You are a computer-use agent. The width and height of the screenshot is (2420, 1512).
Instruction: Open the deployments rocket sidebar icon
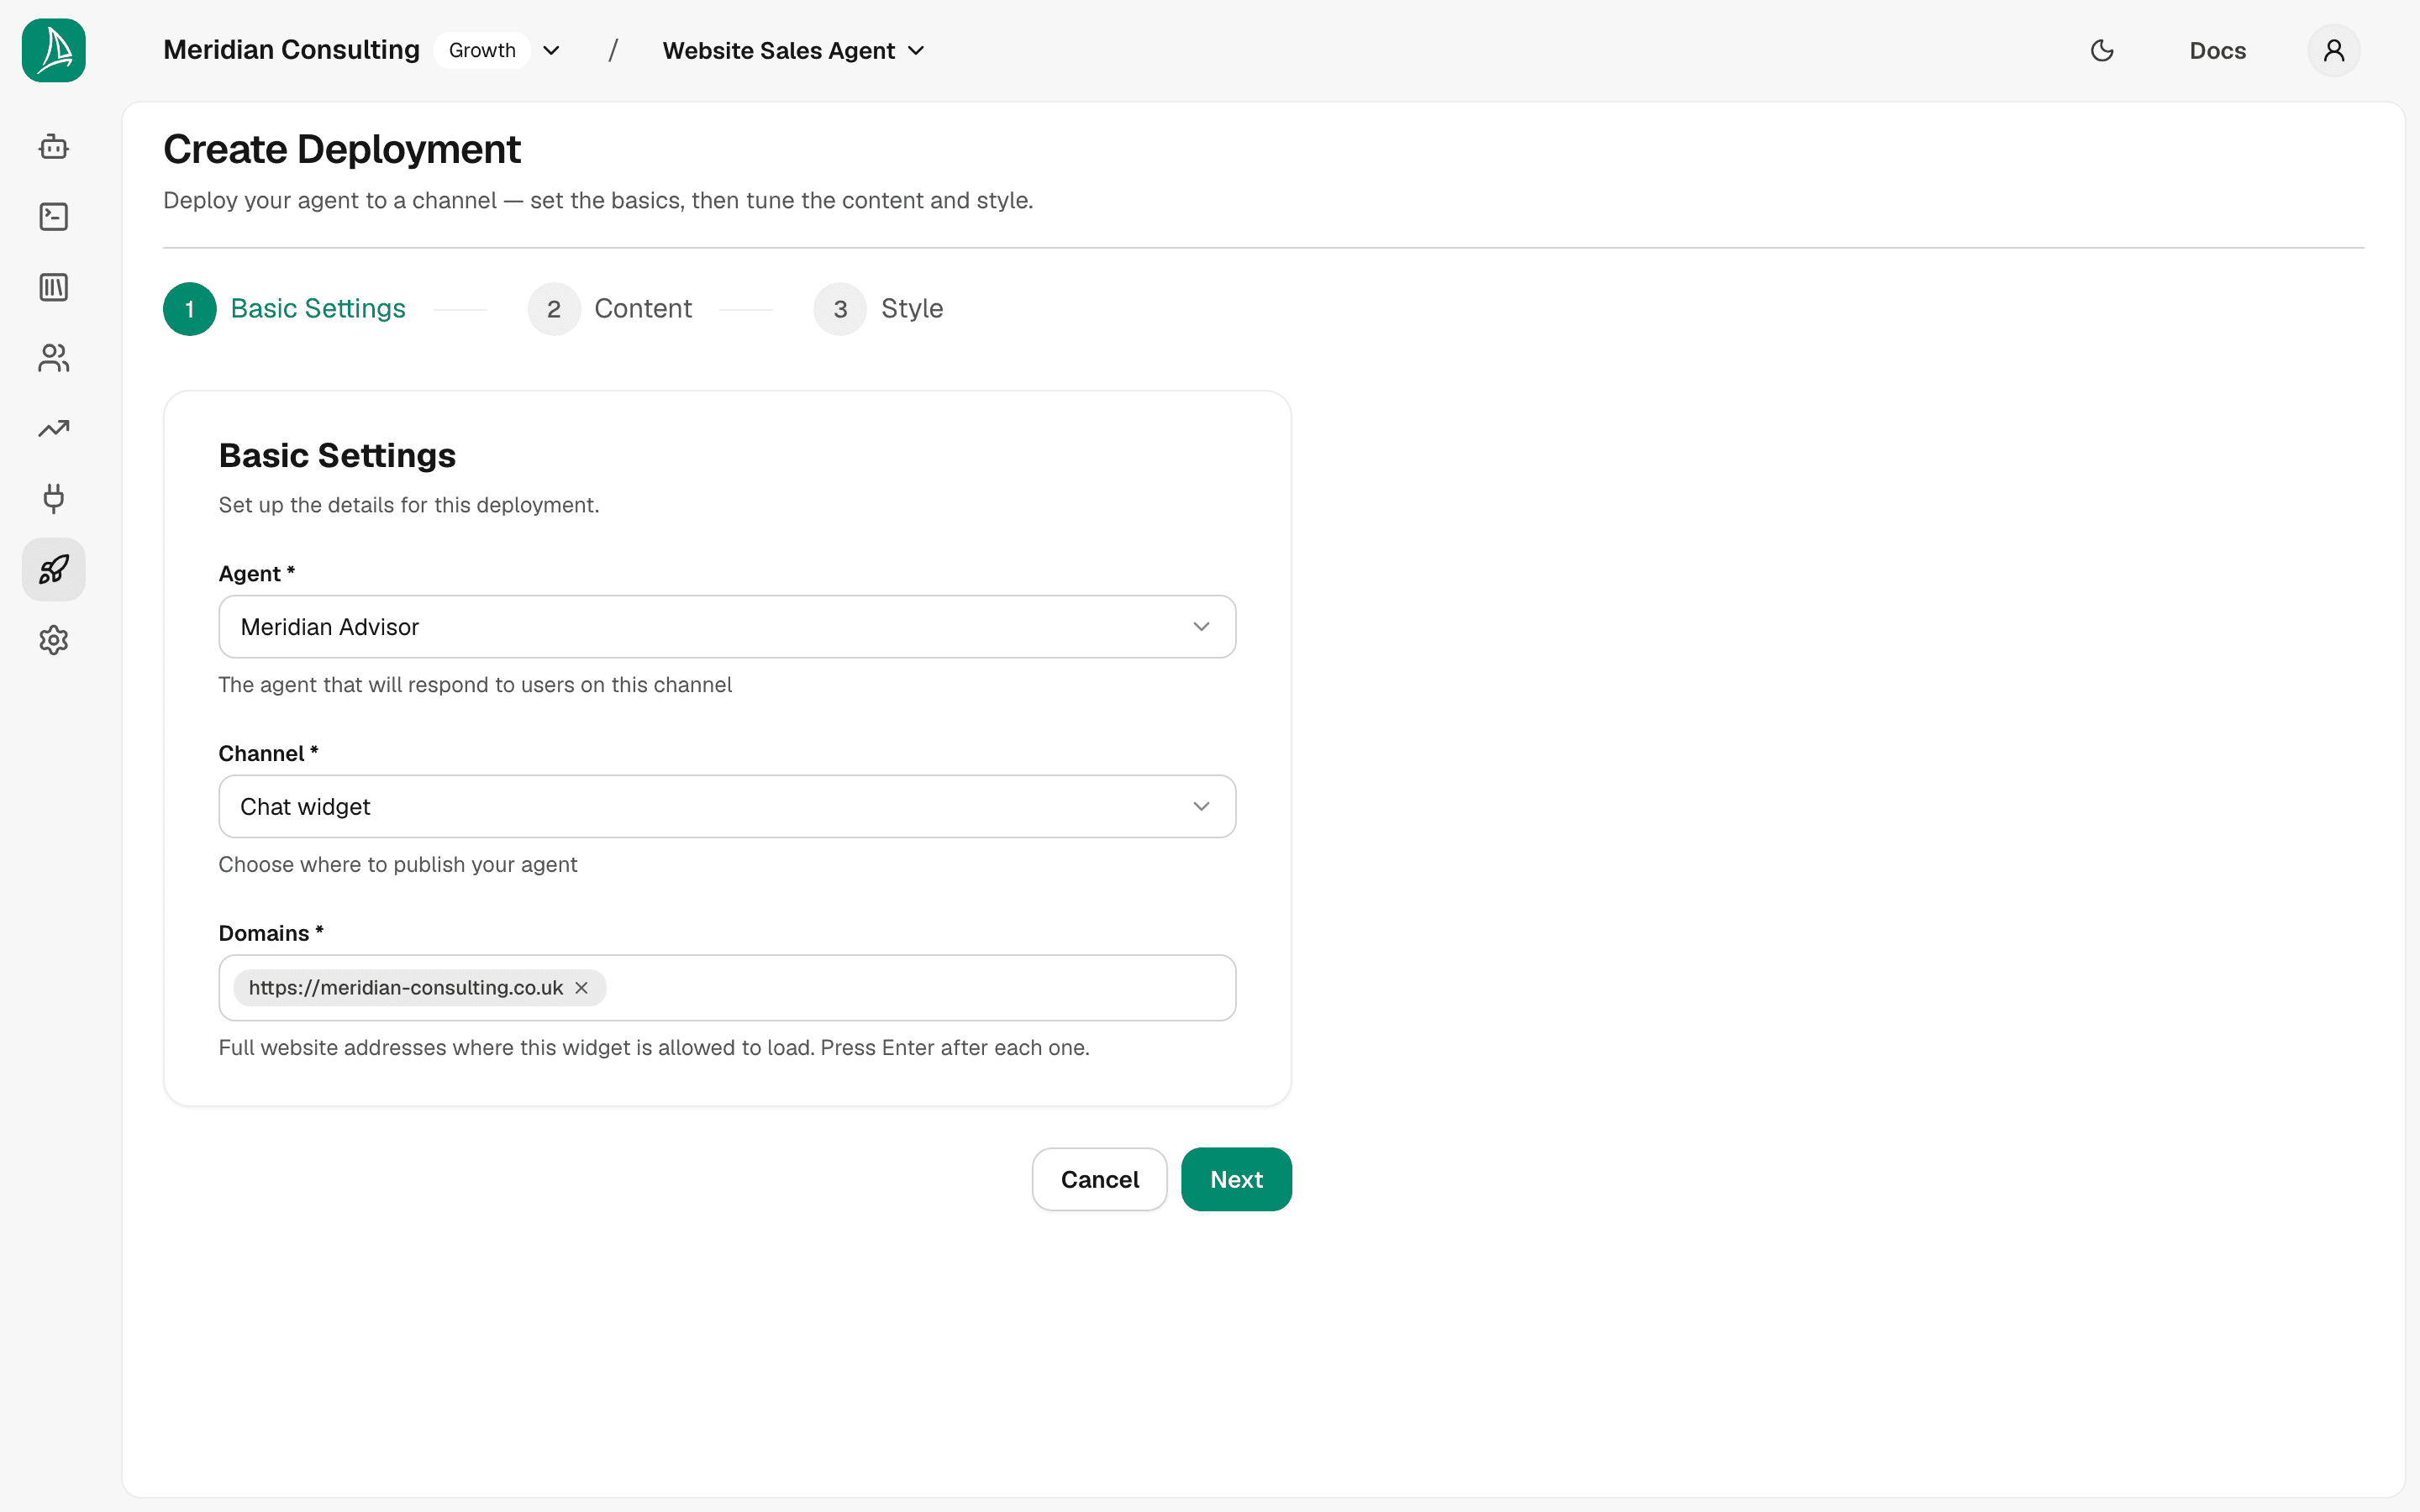(x=53, y=570)
